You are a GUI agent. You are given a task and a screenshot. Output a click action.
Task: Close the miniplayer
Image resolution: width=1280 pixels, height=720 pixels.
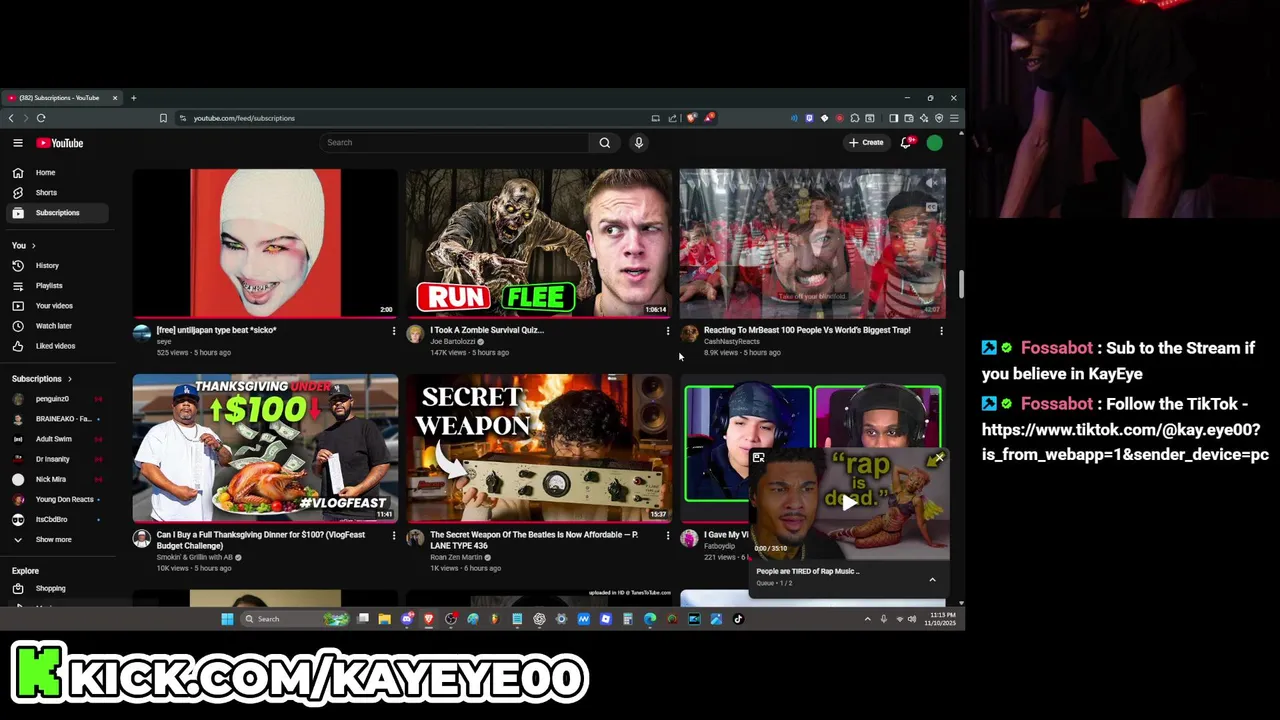pyautogui.click(x=938, y=459)
